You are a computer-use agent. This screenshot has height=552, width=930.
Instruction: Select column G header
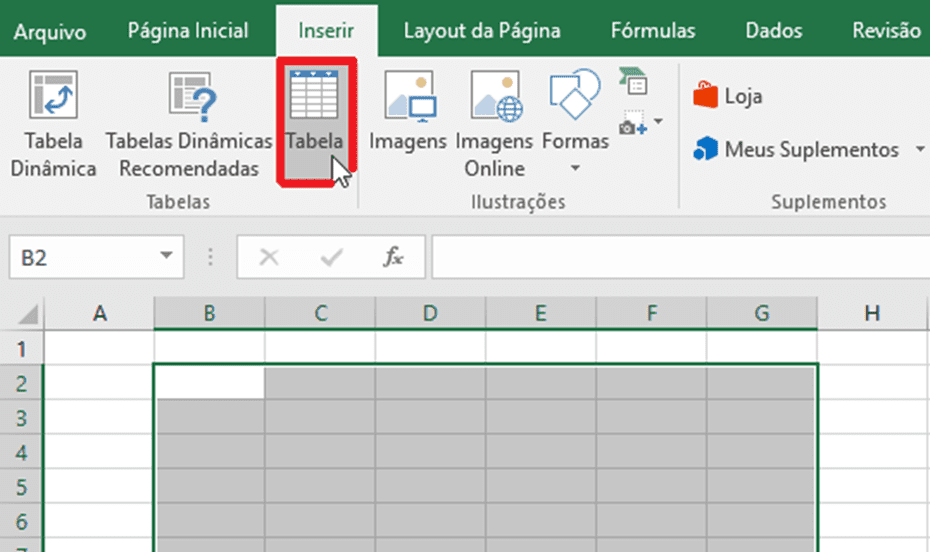coord(762,313)
